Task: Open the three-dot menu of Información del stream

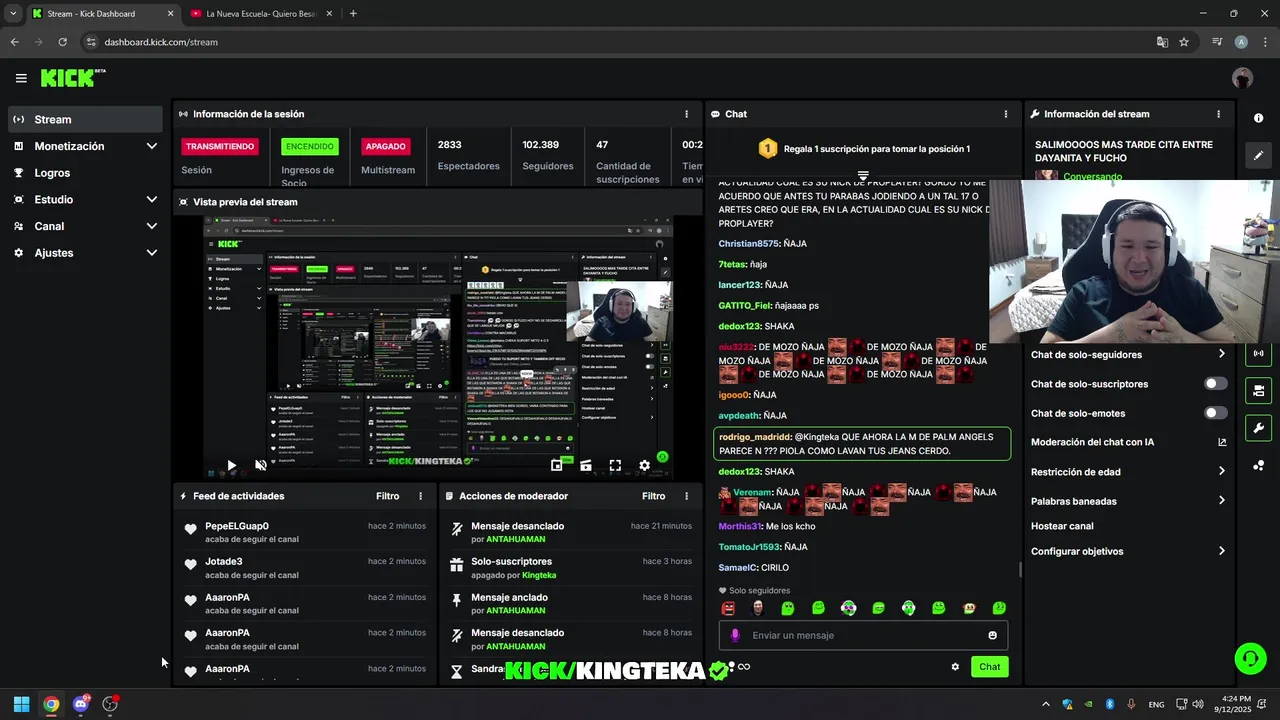Action: pyautogui.click(x=1218, y=114)
